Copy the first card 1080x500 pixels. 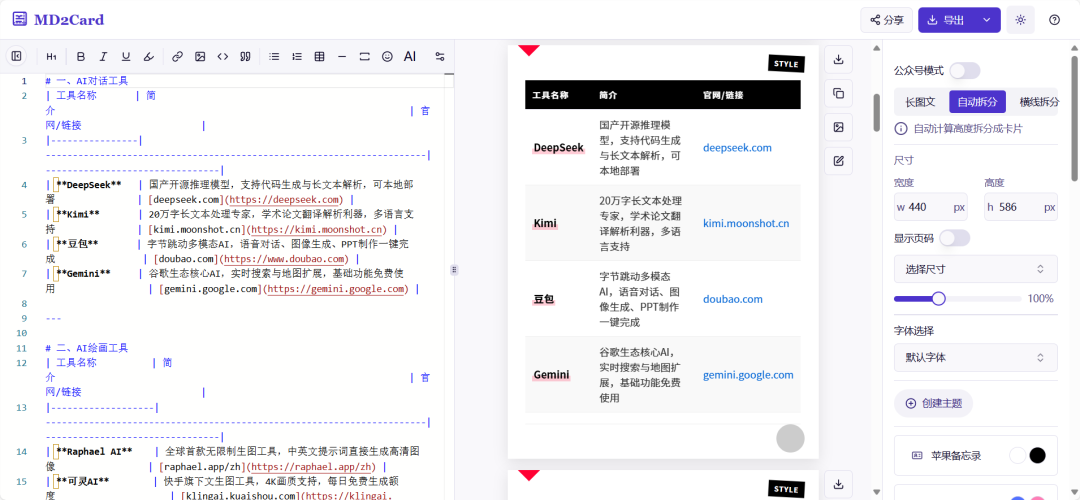pos(838,93)
